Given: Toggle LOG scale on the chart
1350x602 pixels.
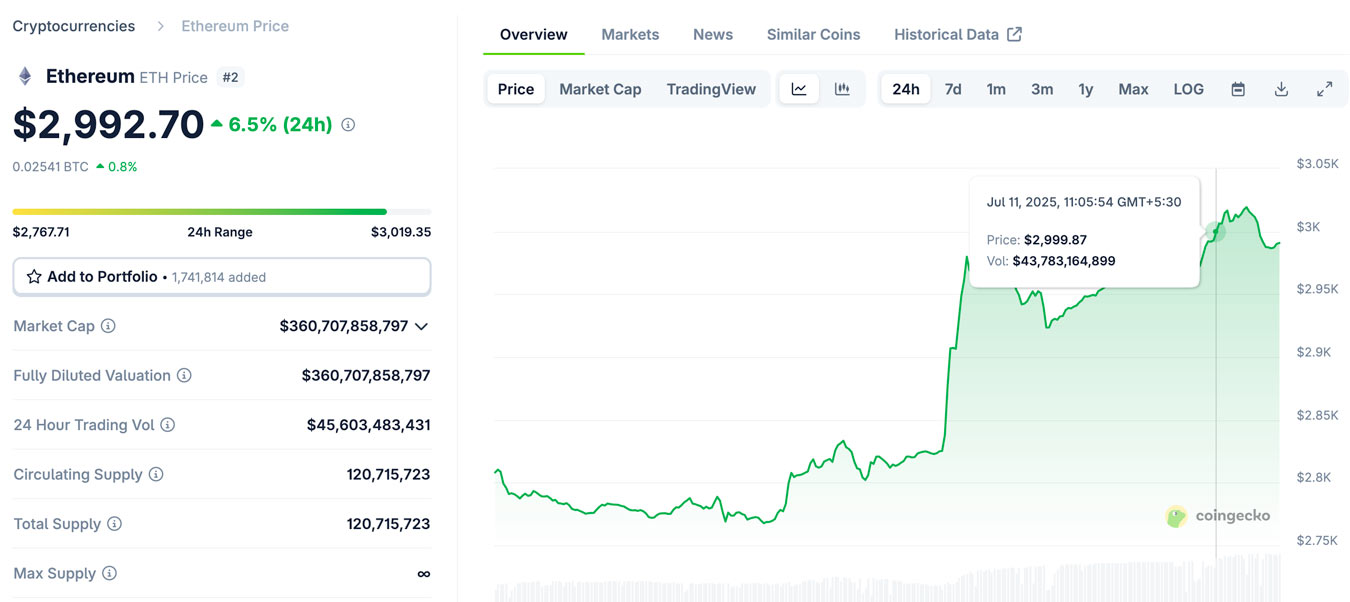Looking at the screenshot, I should [1188, 88].
